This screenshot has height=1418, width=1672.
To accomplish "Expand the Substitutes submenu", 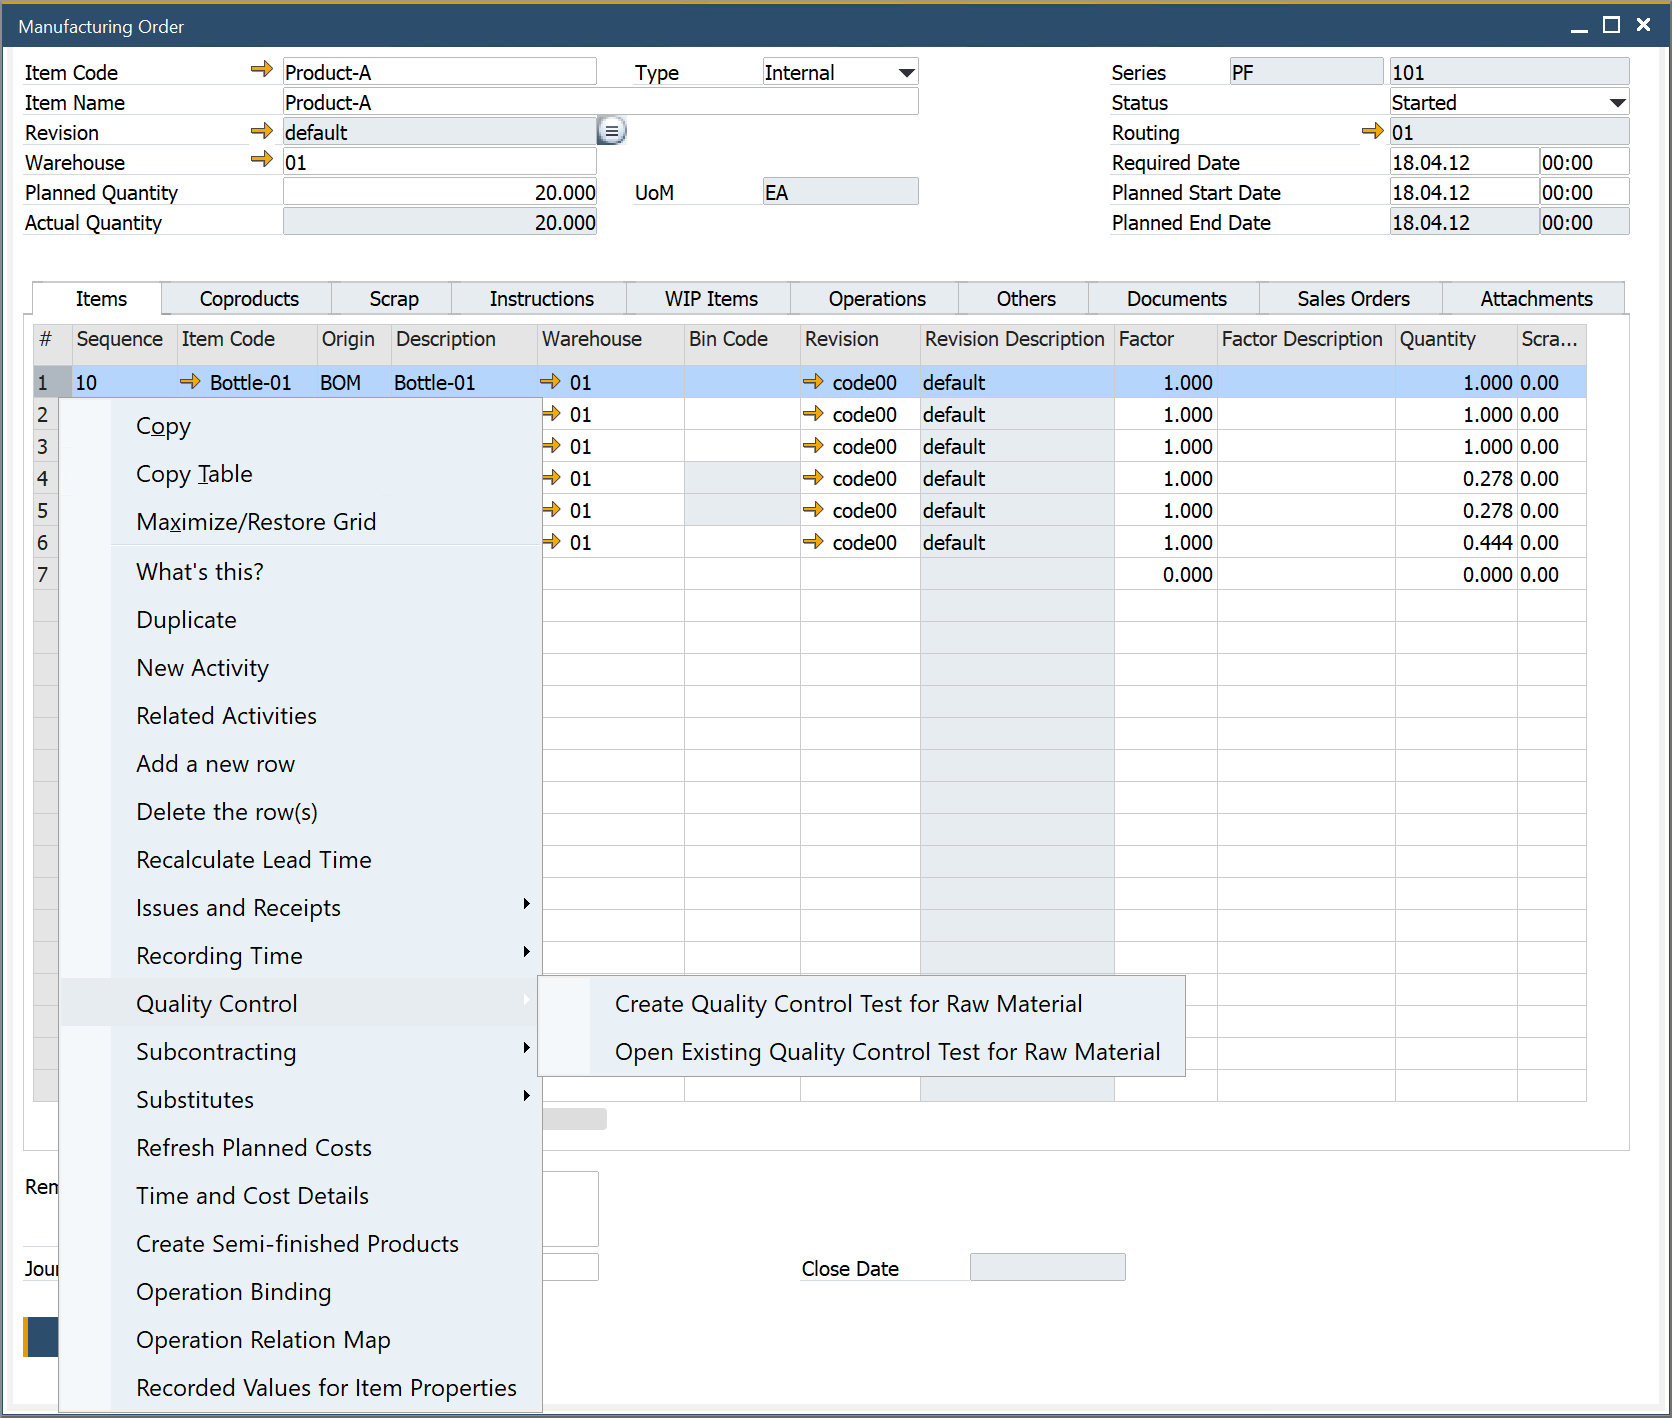I will tap(301, 1100).
